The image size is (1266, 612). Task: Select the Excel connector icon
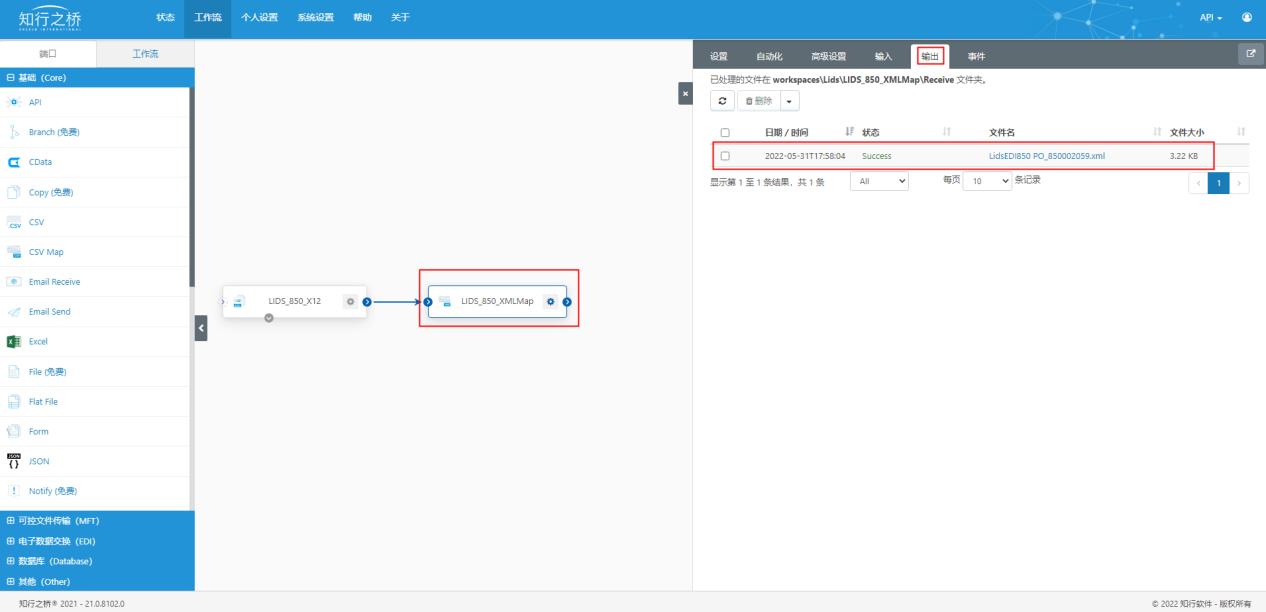click(14, 342)
